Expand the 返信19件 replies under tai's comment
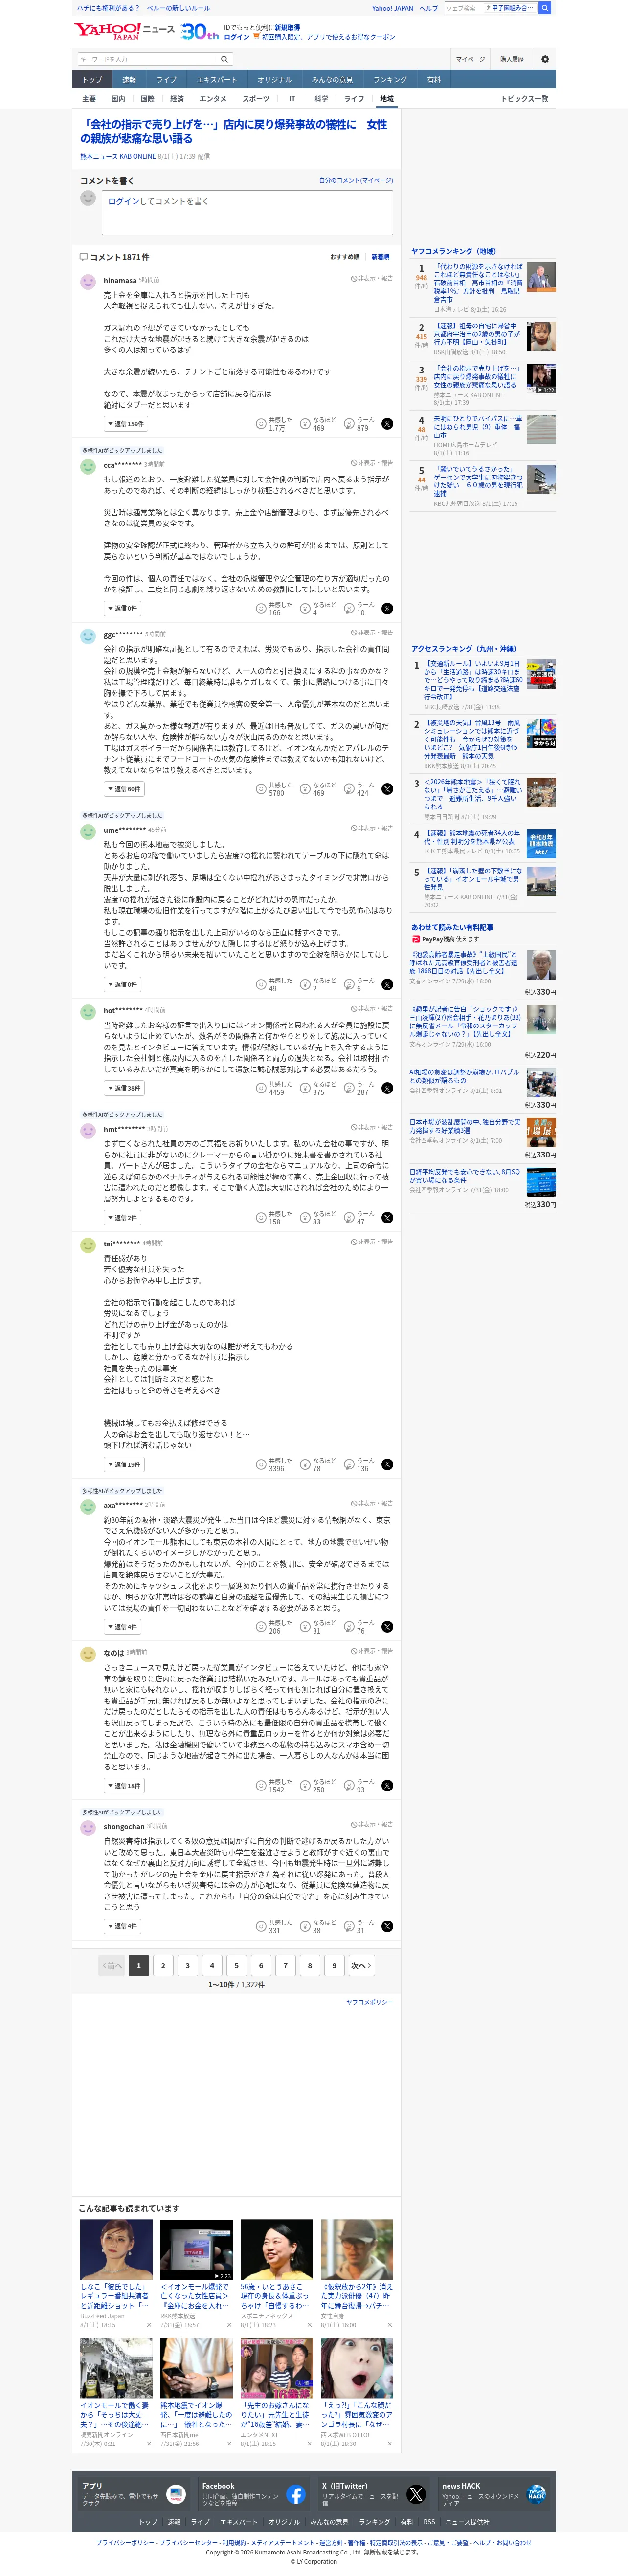Image resolution: width=628 pixels, height=2576 pixels. [124, 1465]
